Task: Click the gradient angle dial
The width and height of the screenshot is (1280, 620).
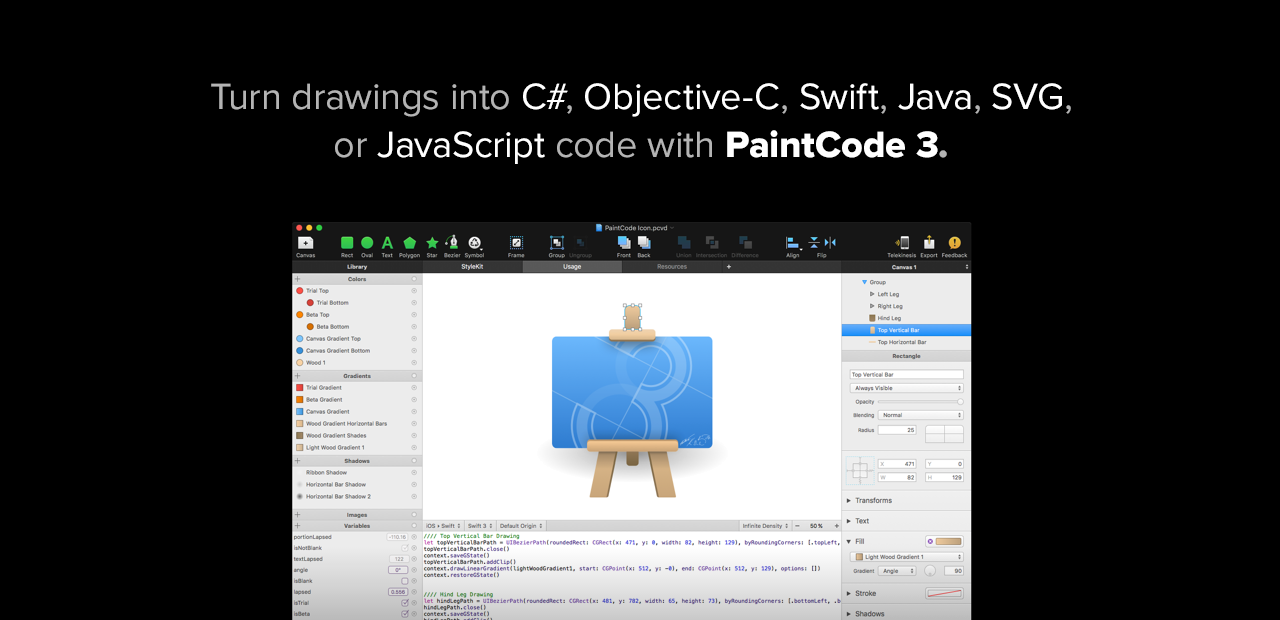Action: (930, 571)
